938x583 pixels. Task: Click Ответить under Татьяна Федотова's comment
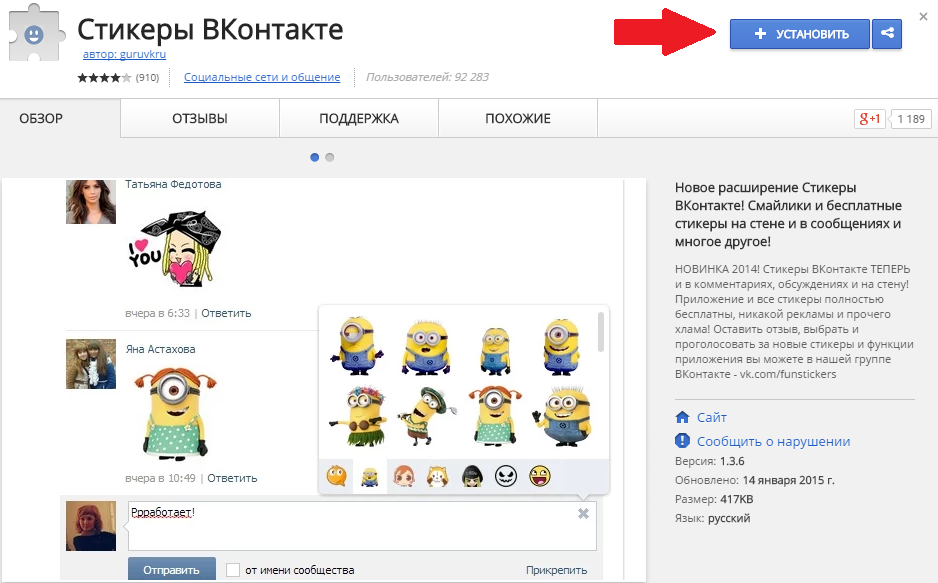226,313
